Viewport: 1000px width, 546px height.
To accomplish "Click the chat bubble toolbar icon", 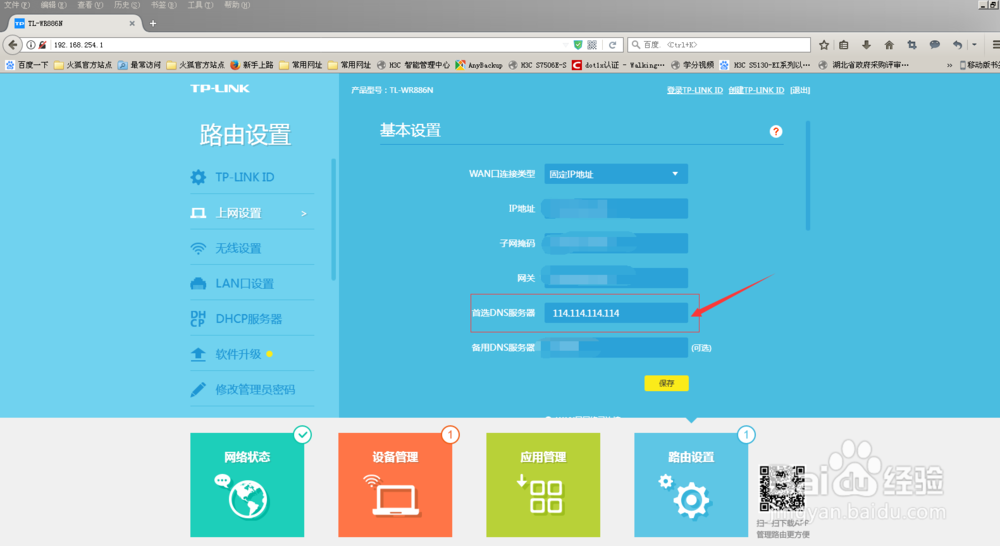I will 934,45.
